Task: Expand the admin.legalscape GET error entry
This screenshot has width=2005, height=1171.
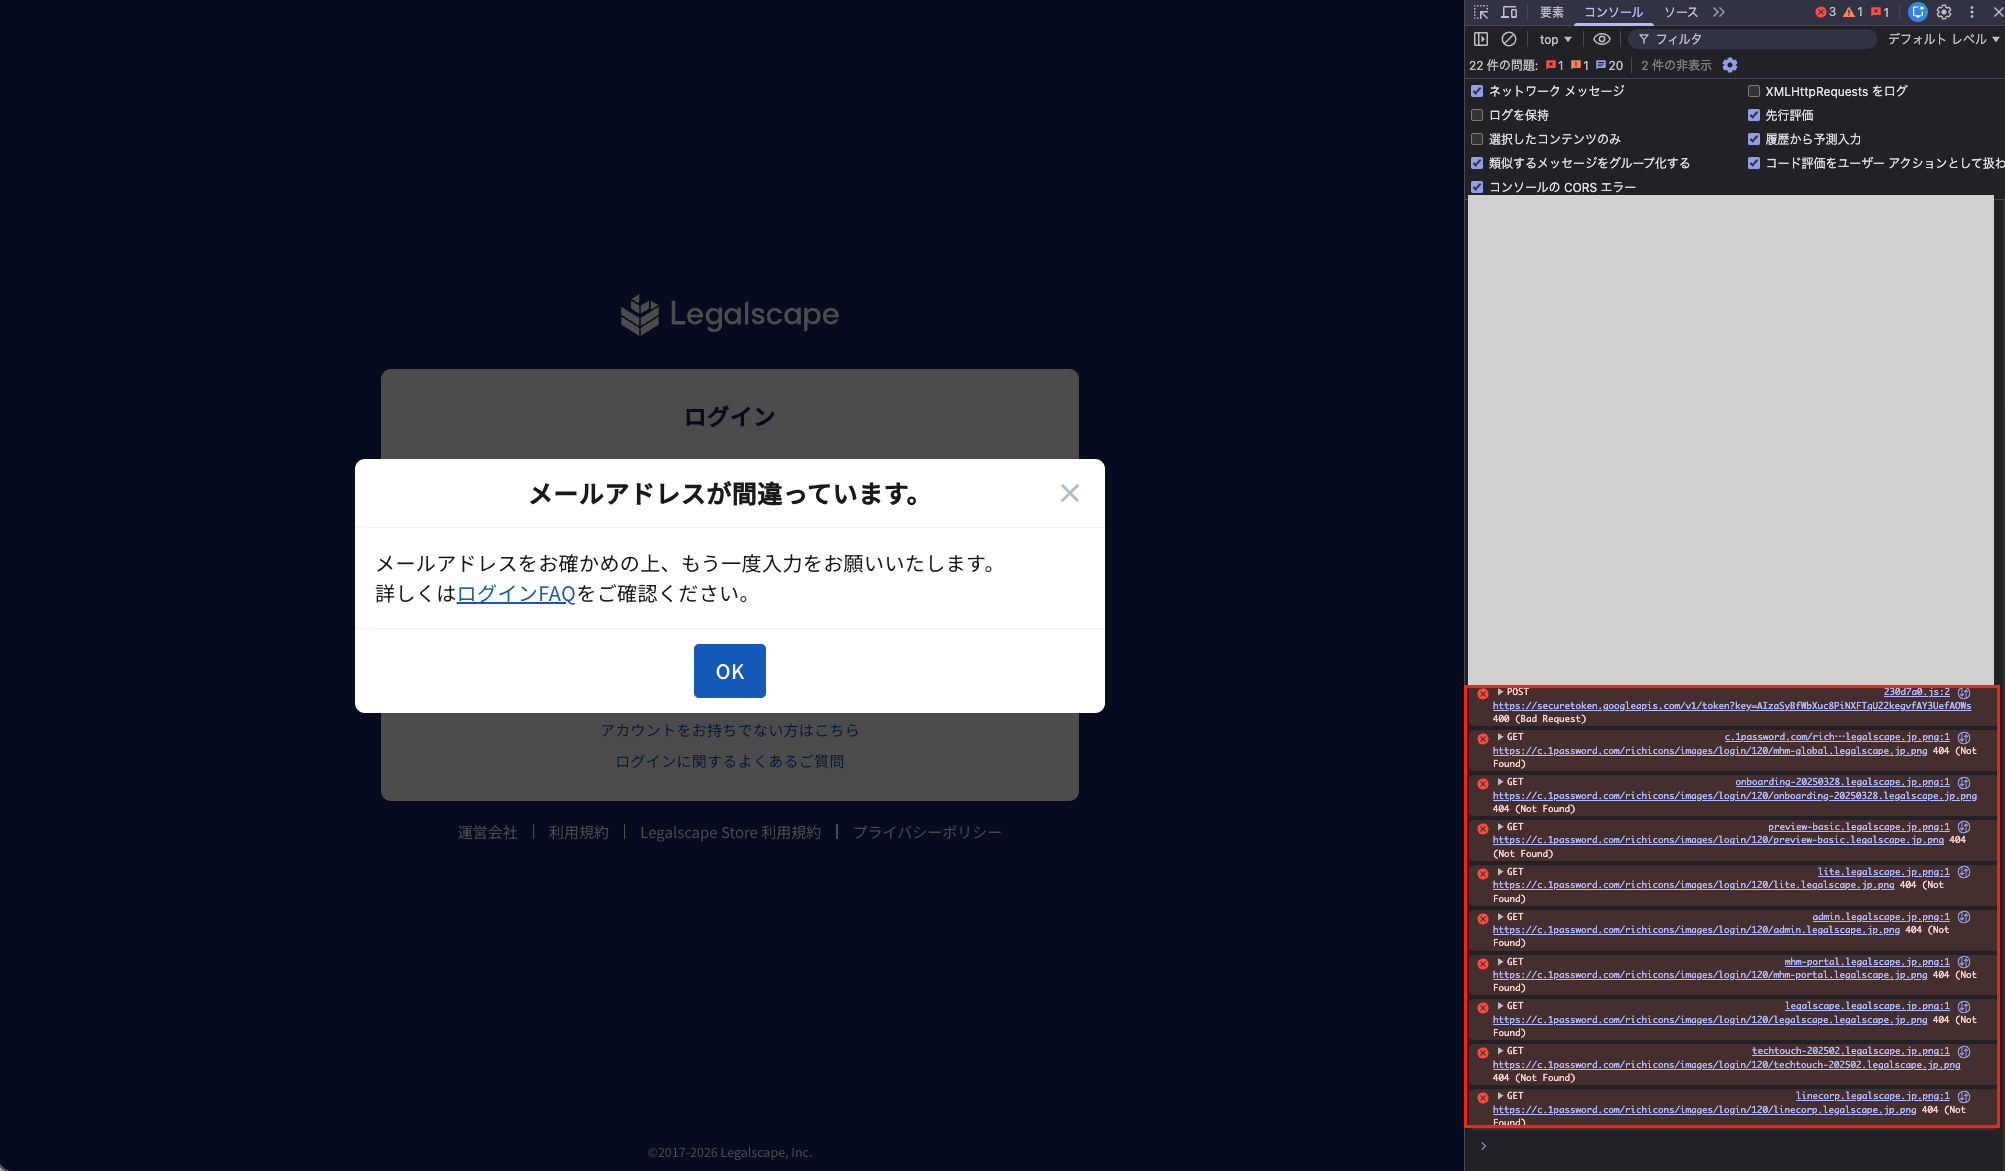Action: 1501,917
